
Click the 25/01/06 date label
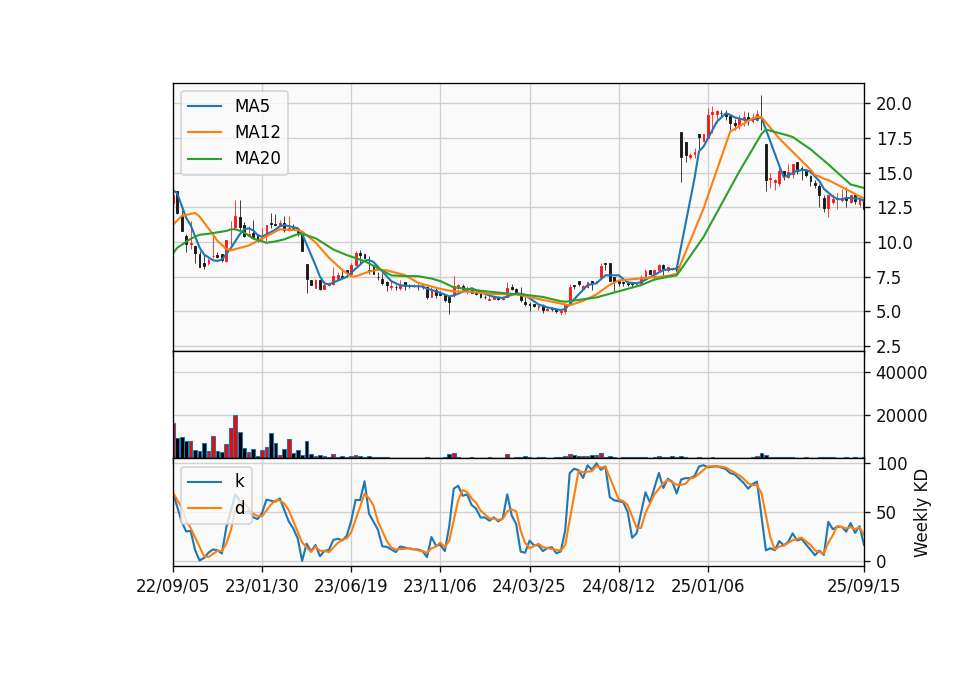[x=708, y=586]
